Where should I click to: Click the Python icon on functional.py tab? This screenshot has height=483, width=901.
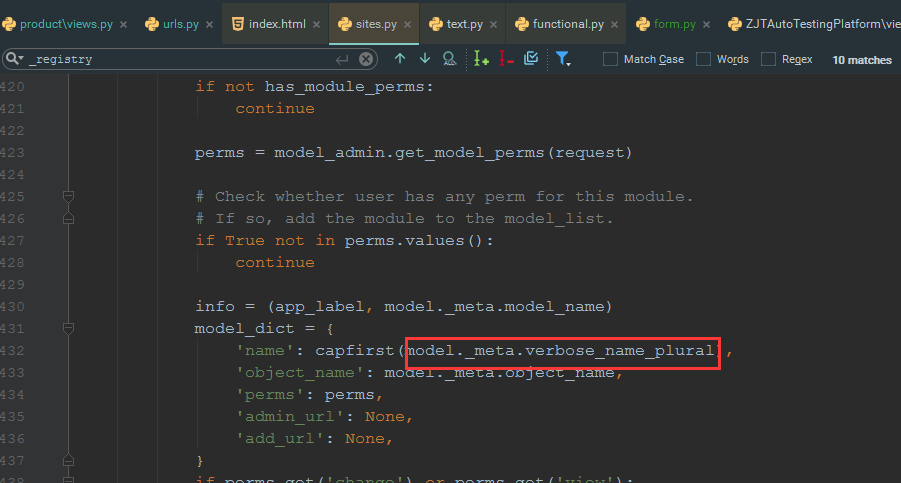coord(522,24)
